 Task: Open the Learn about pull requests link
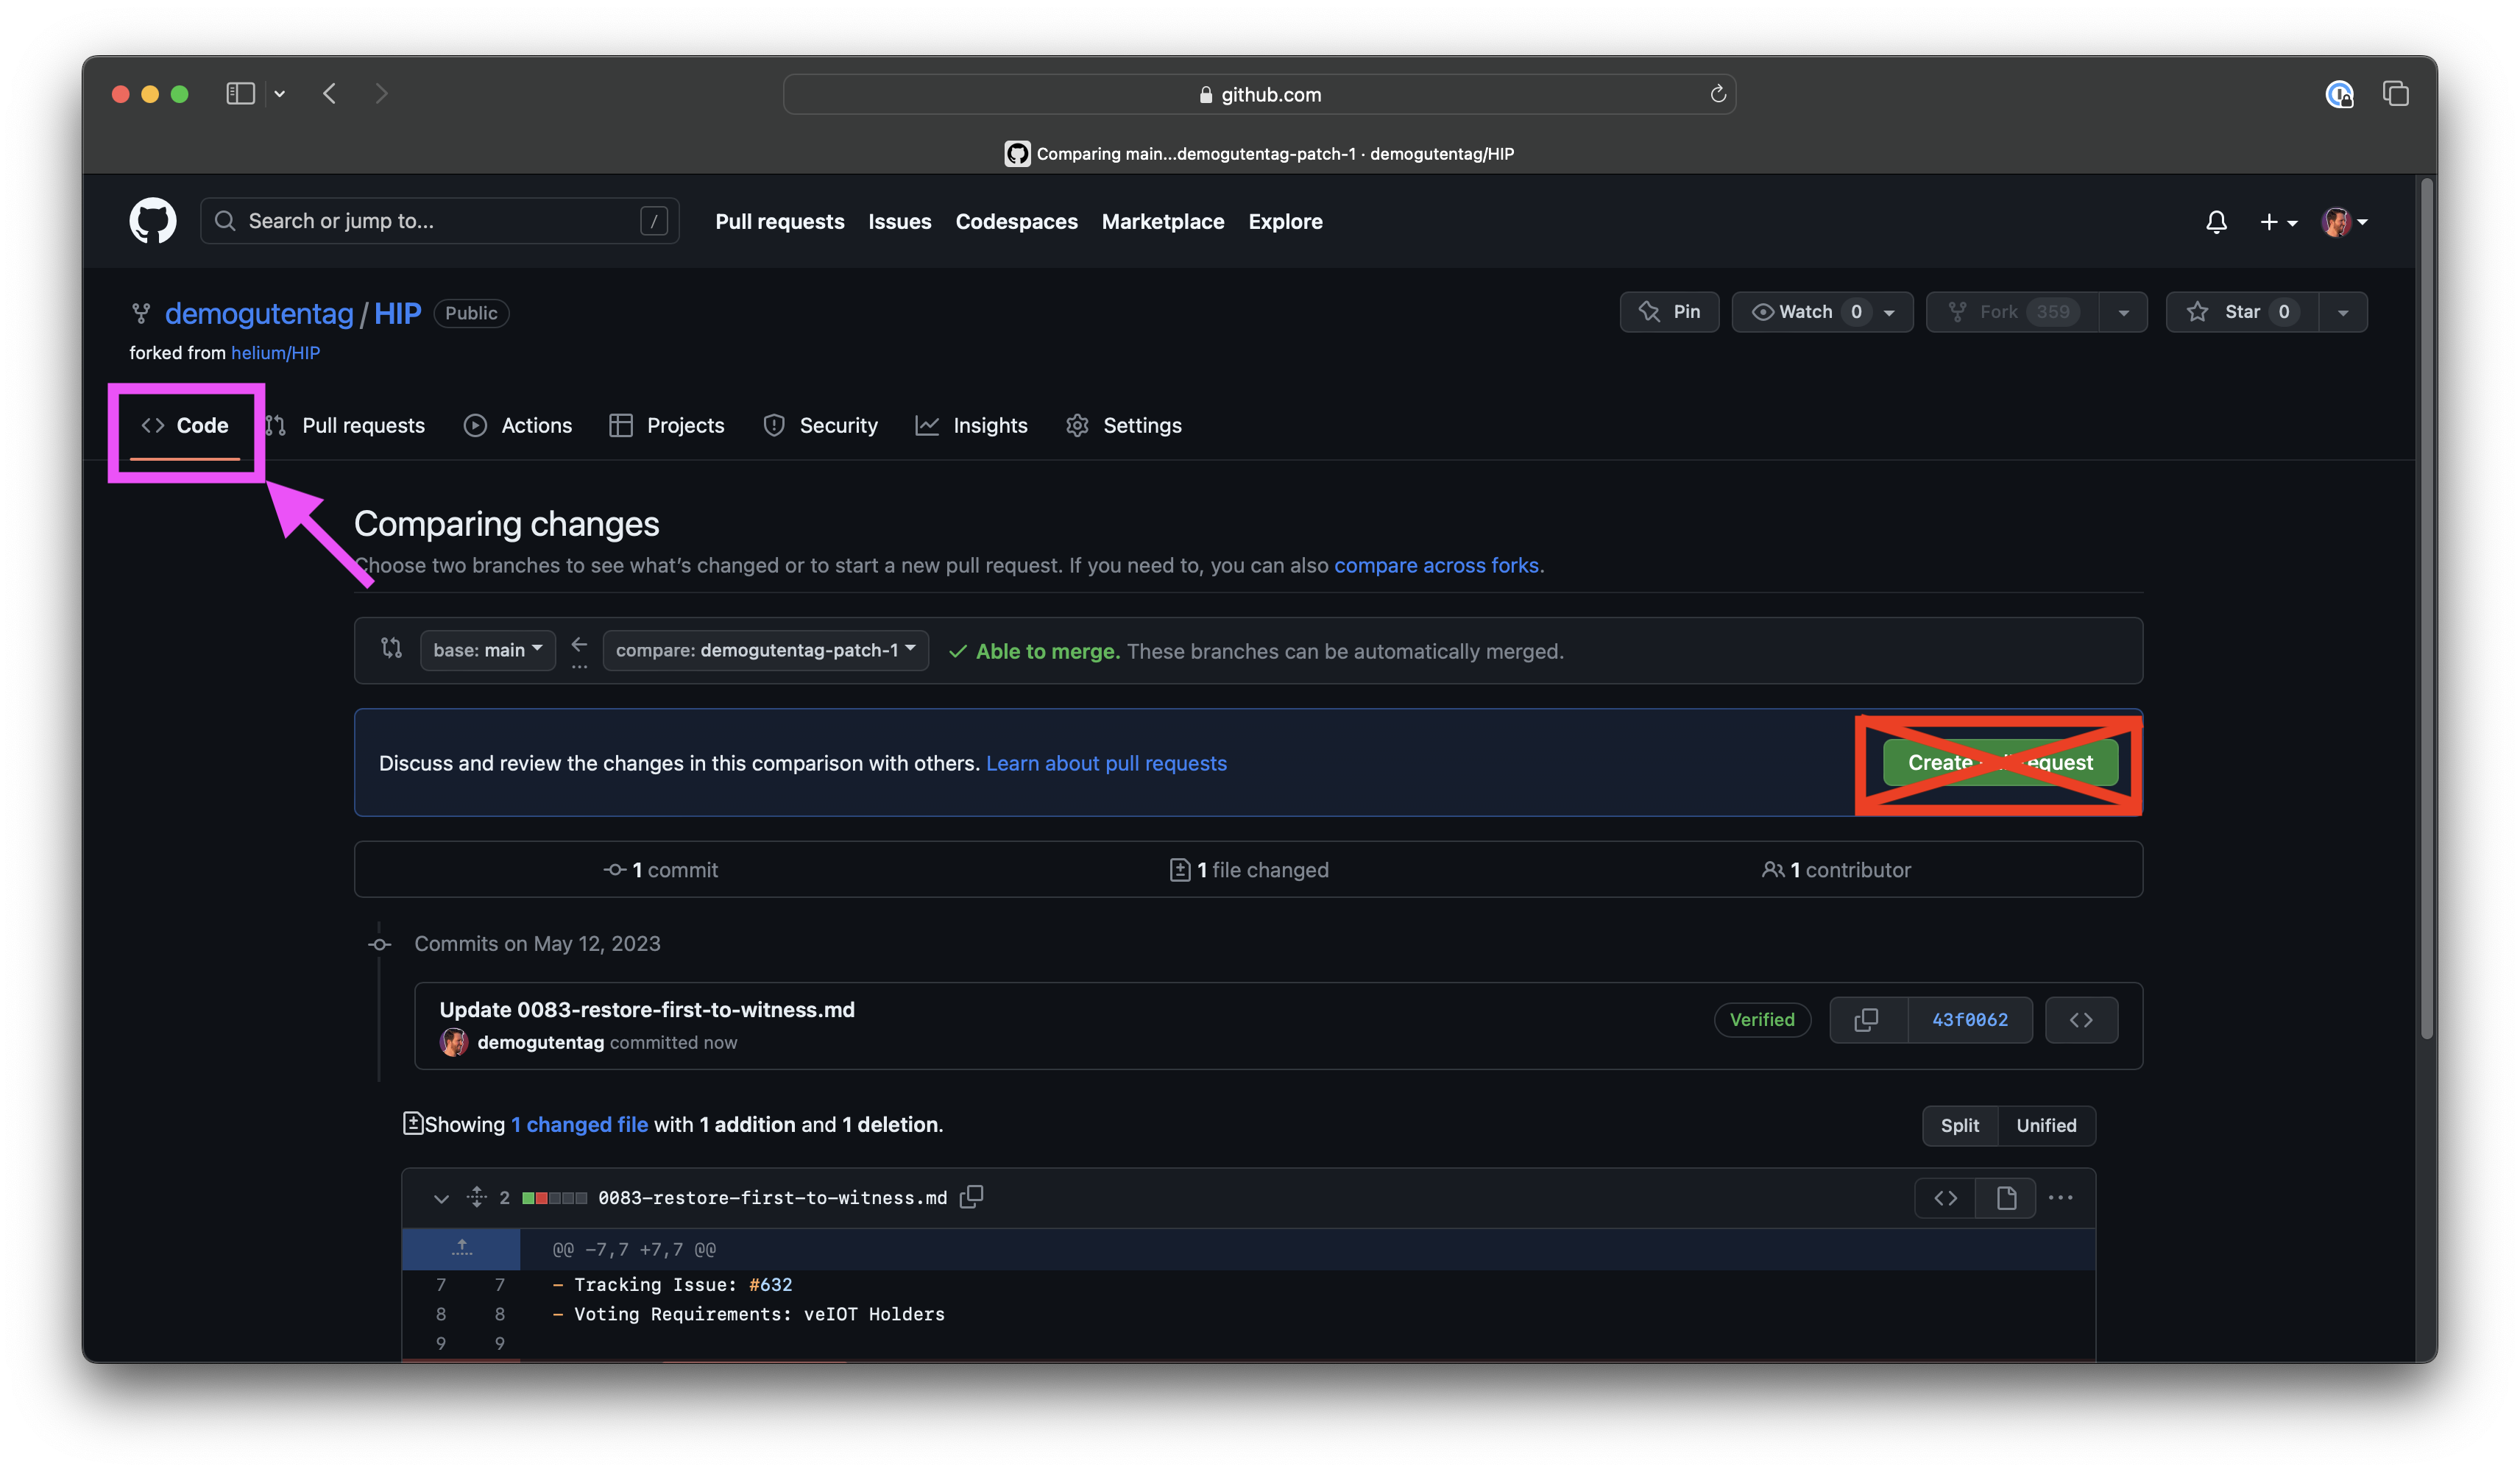tap(1106, 763)
